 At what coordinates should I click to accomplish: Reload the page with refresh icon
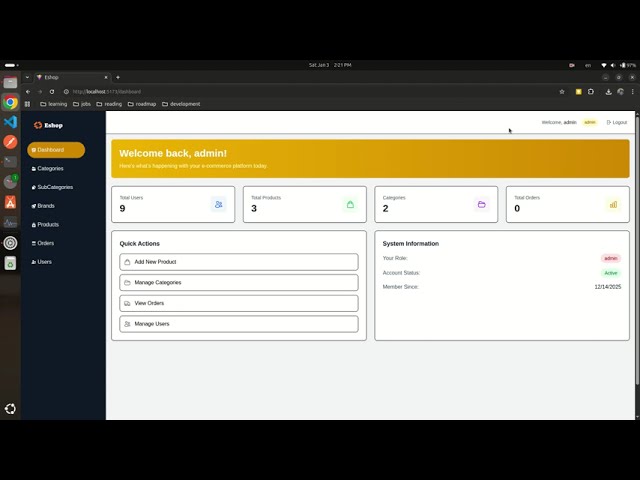[52, 92]
